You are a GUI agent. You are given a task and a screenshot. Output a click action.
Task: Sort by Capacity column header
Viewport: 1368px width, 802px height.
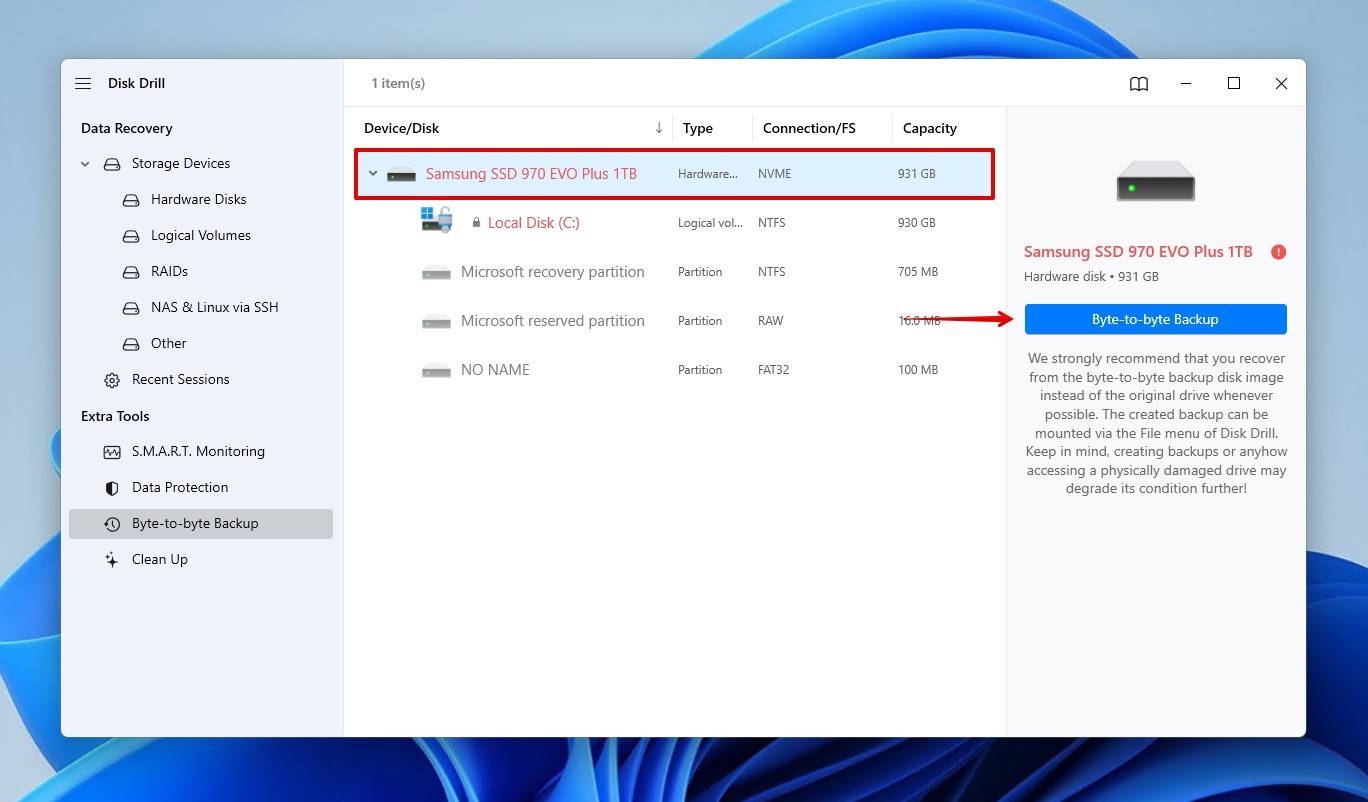pyautogui.click(x=930, y=128)
